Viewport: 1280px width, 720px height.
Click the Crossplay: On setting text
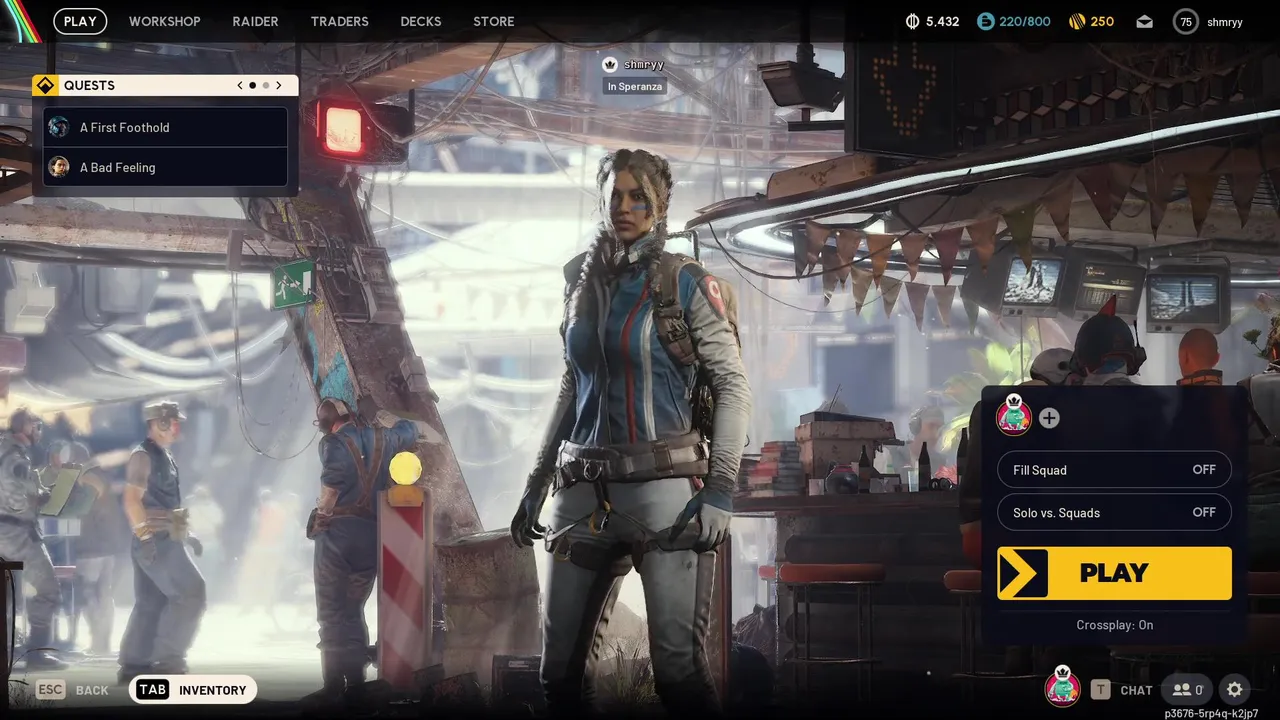(x=1114, y=625)
